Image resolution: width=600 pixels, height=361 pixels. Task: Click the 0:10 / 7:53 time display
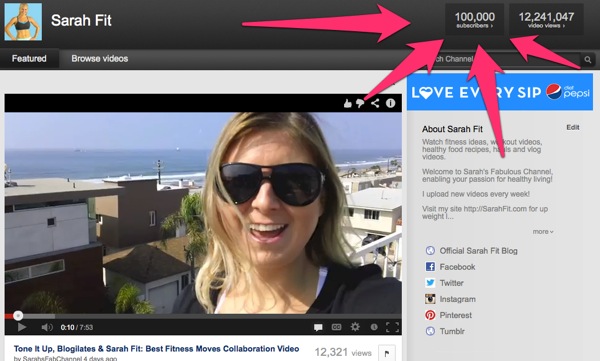pyautogui.click(x=77, y=327)
